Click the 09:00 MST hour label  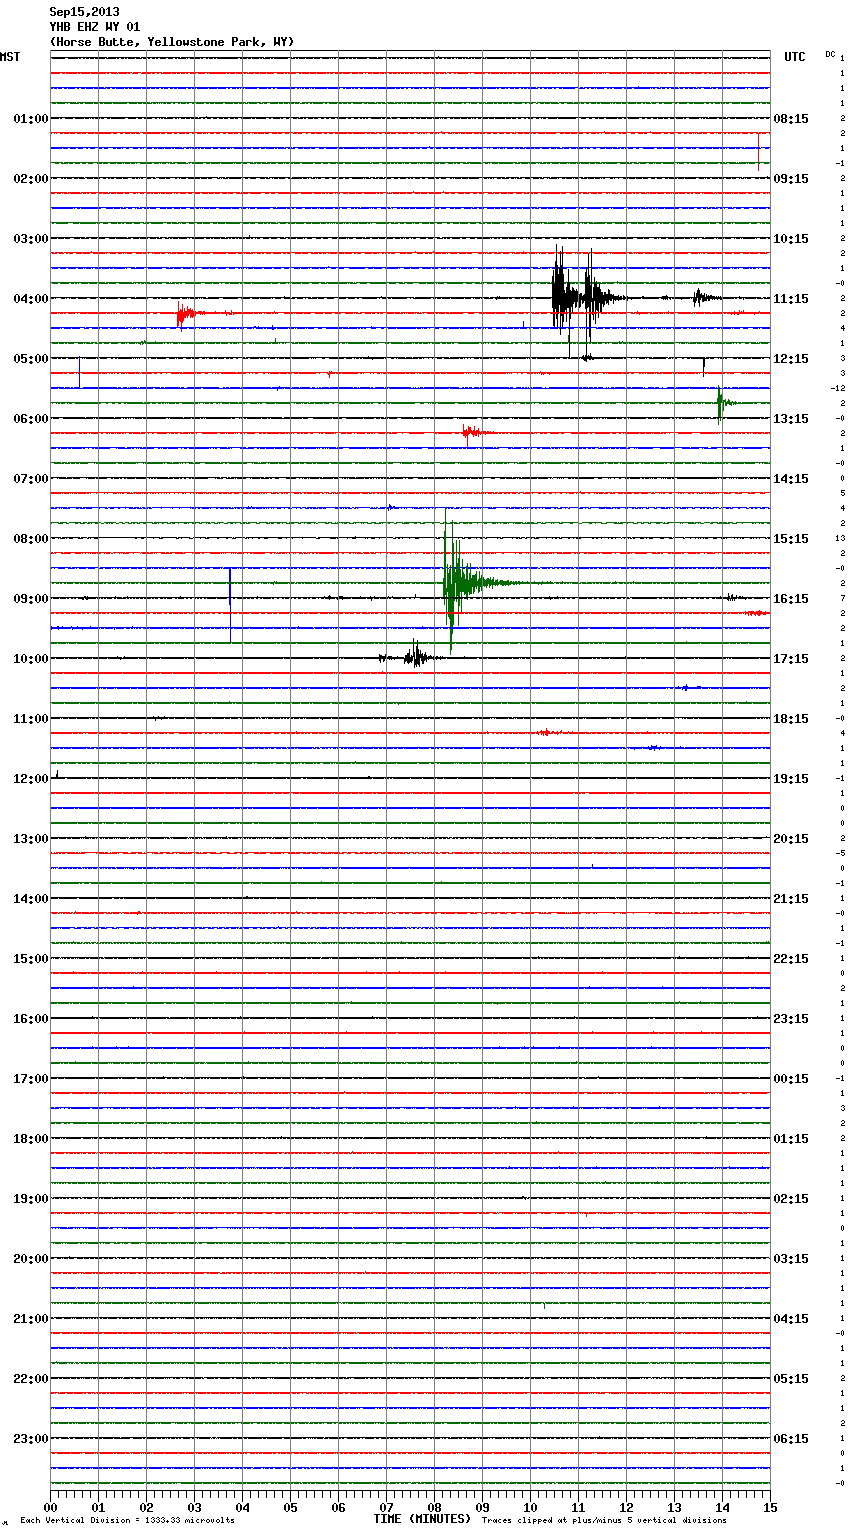(30, 598)
